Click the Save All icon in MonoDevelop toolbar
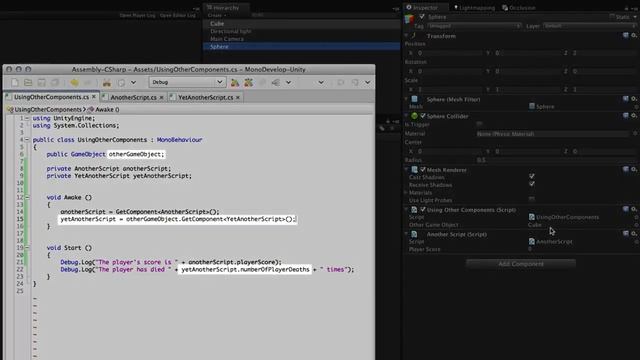The height and width of the screenshot is (360, 640). point(55,82)
